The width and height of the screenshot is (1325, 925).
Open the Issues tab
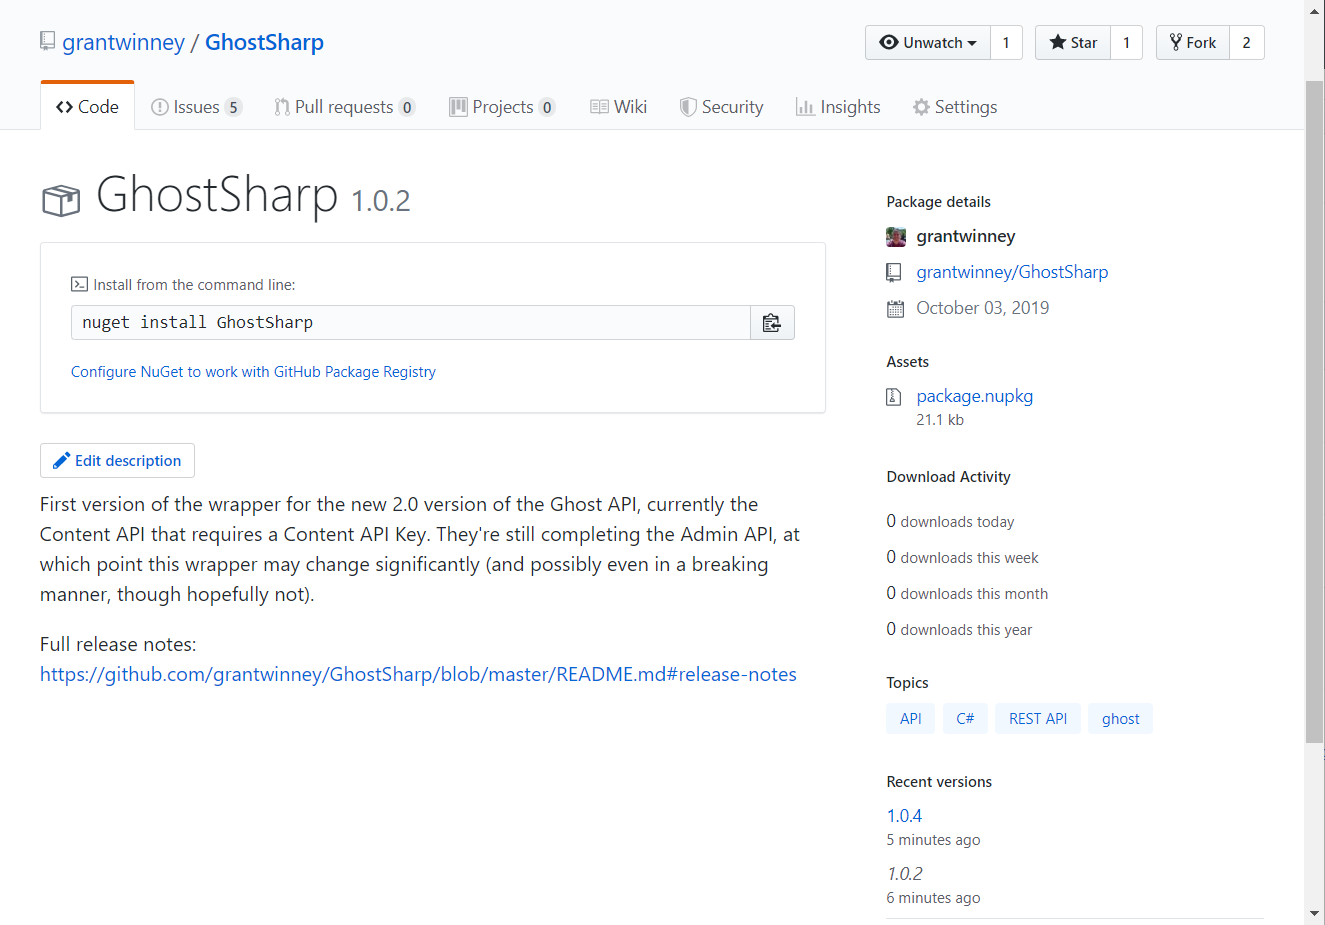[x=196, y=107]
